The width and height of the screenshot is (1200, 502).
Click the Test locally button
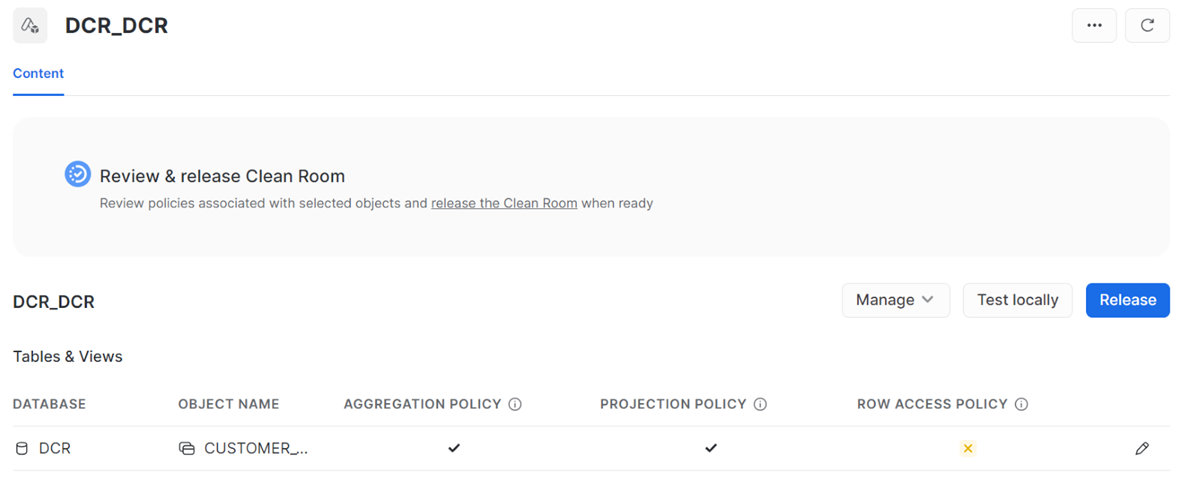tap(1017, 300)
